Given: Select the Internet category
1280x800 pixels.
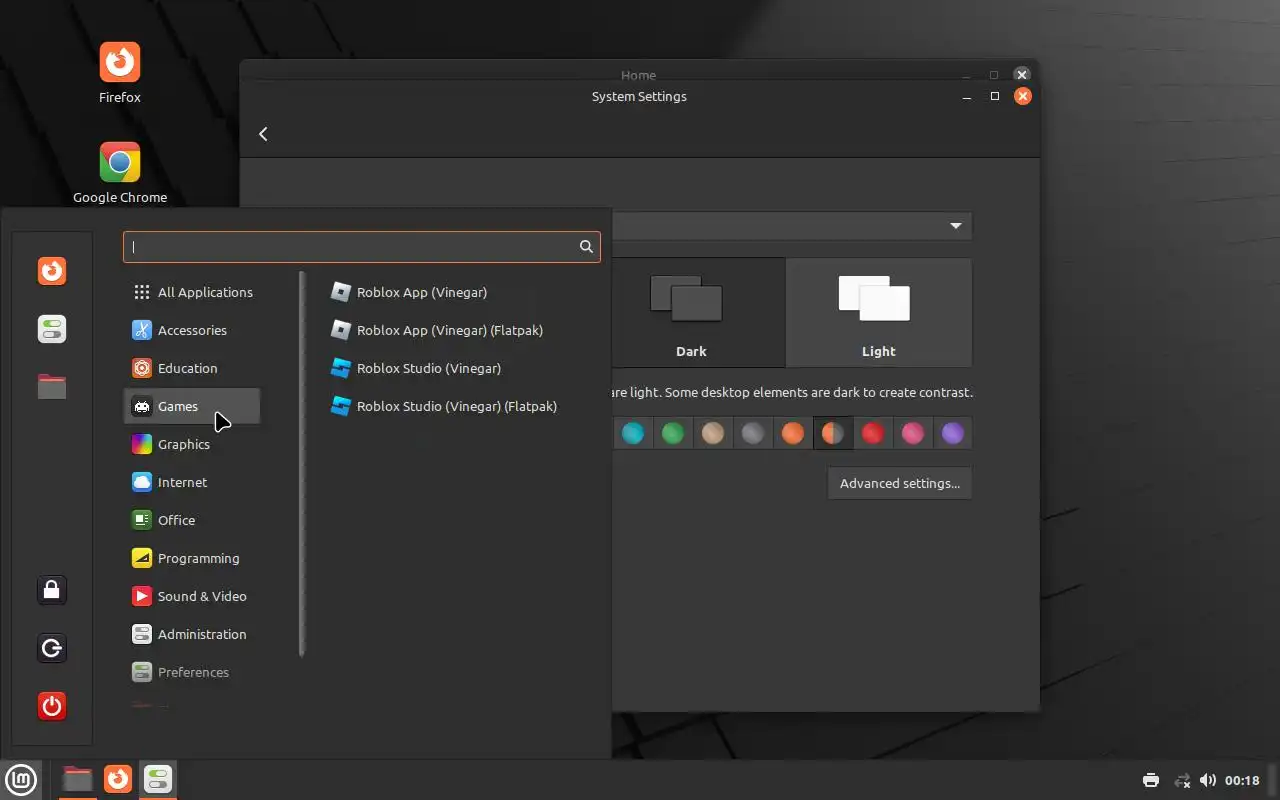Looking at the screenshot, I should (192, 482).
